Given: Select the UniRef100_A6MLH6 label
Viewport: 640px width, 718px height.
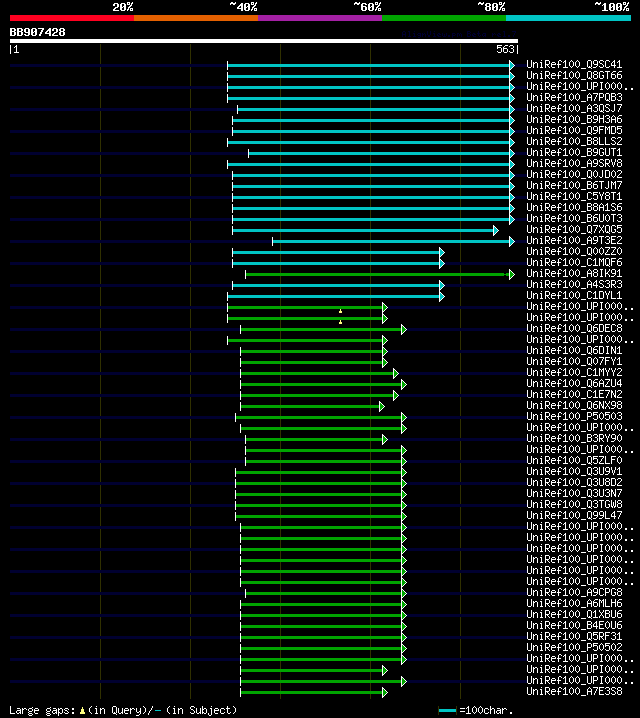Looking at the screenshot, I should click(574, 603).
